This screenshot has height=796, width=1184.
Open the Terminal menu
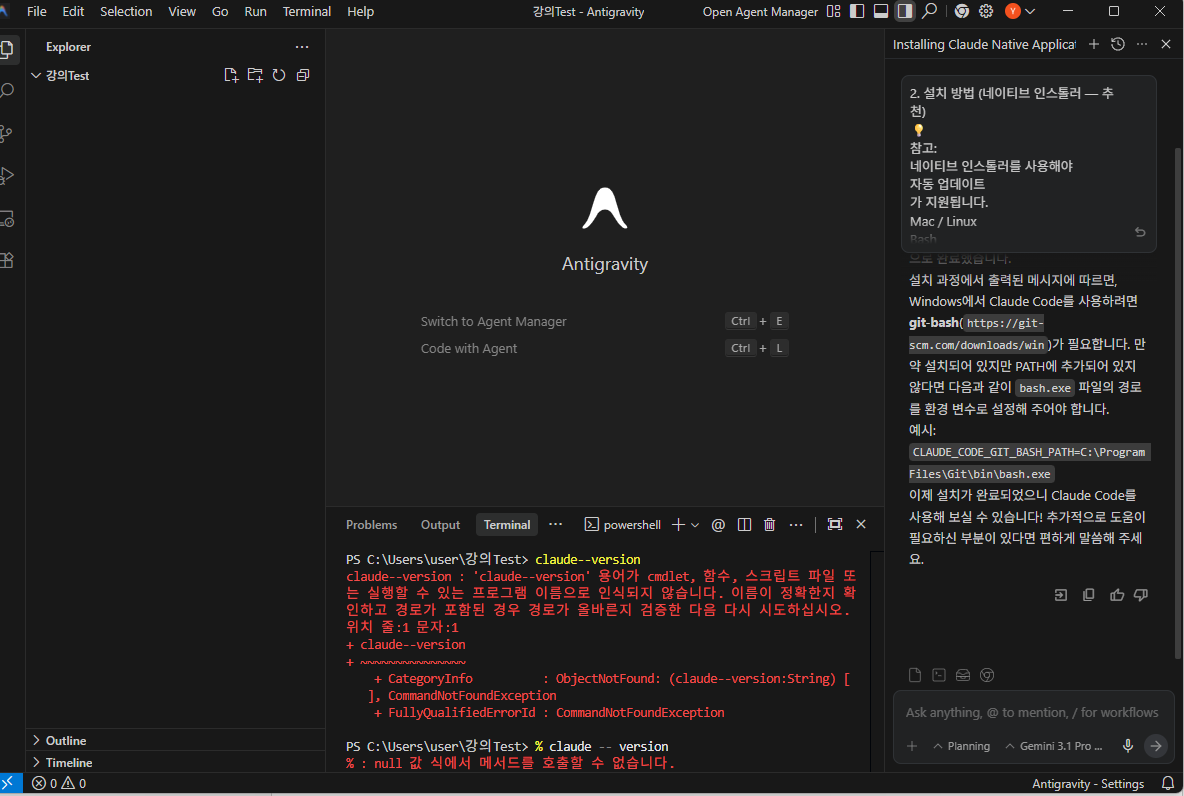click(x=307, y=11)
